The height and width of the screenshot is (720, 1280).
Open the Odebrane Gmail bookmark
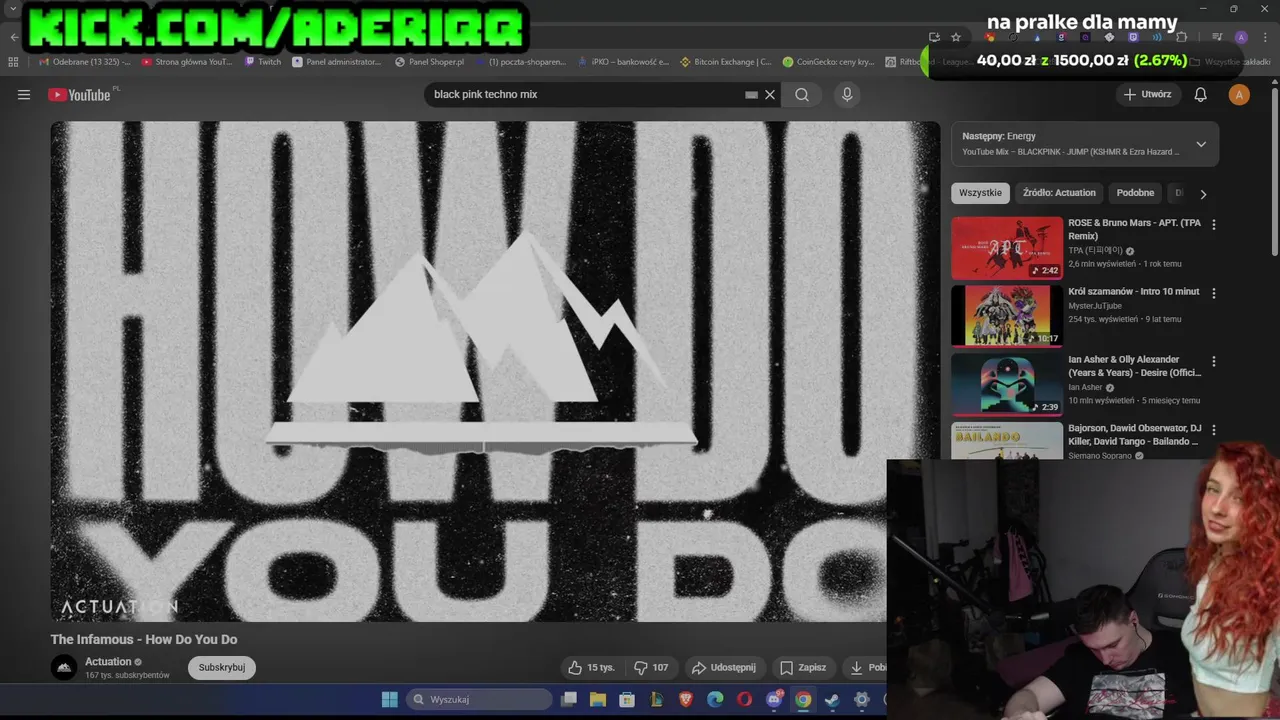coord(85,62)
